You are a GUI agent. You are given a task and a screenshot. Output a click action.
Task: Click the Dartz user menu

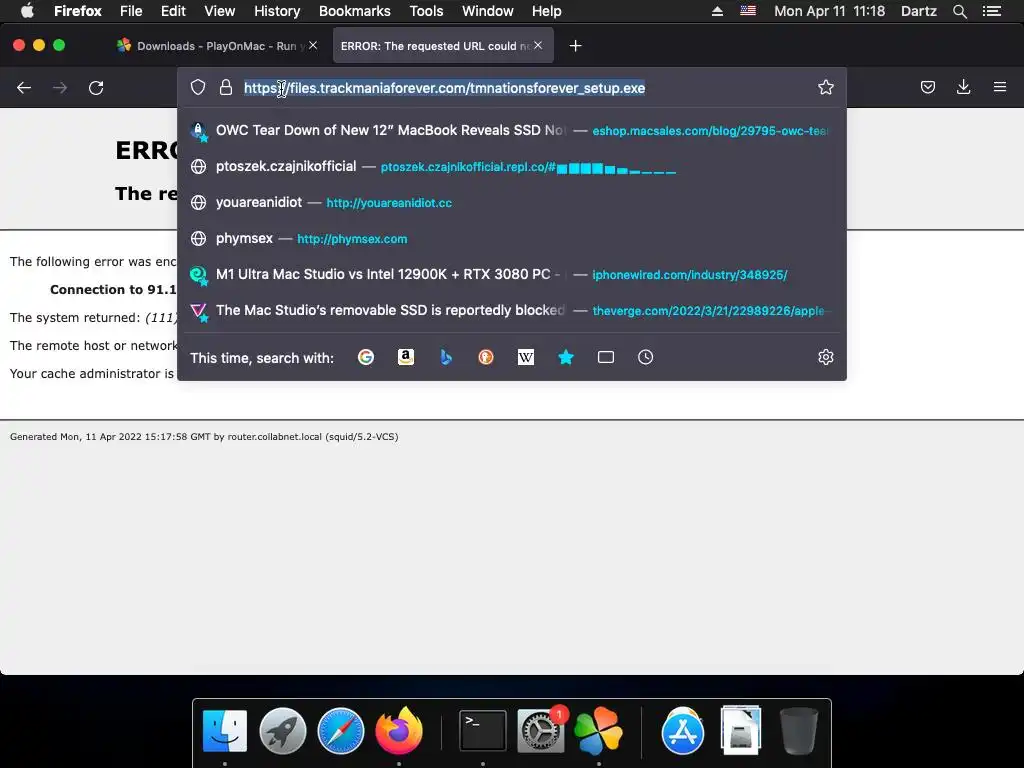918,11
